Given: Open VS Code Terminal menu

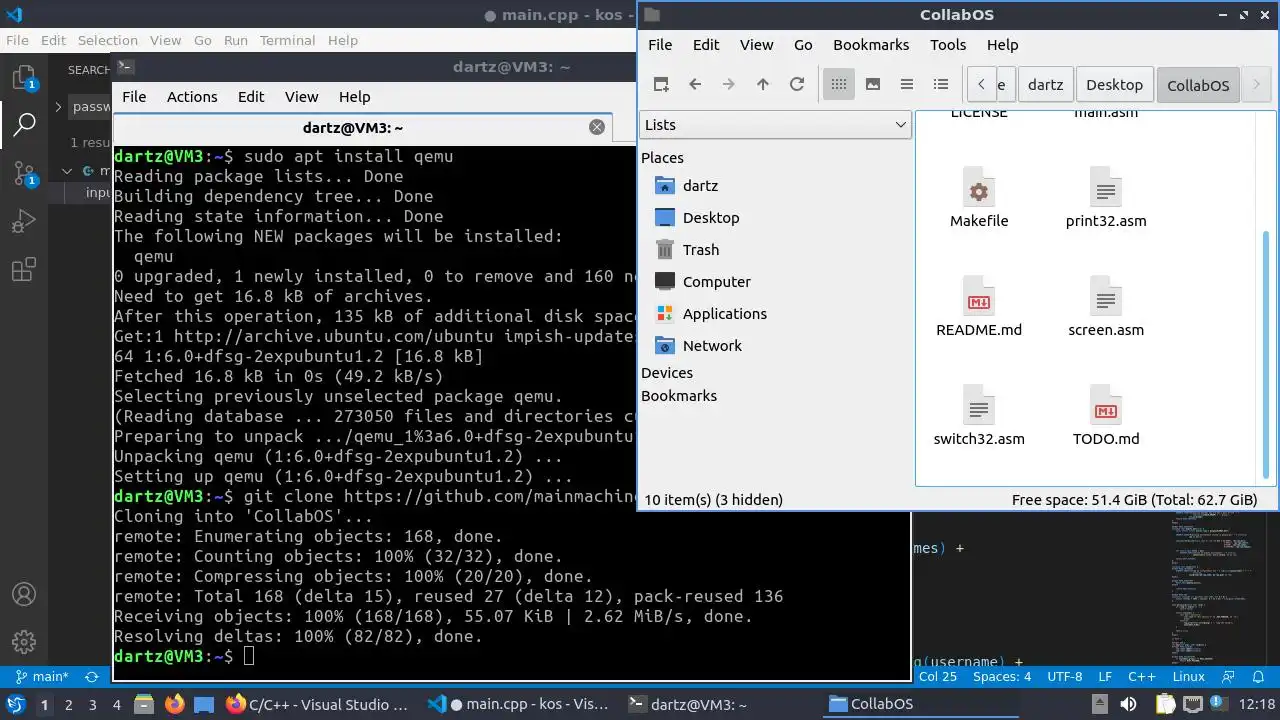Looking at the screenshot, I should pos(287,41).
